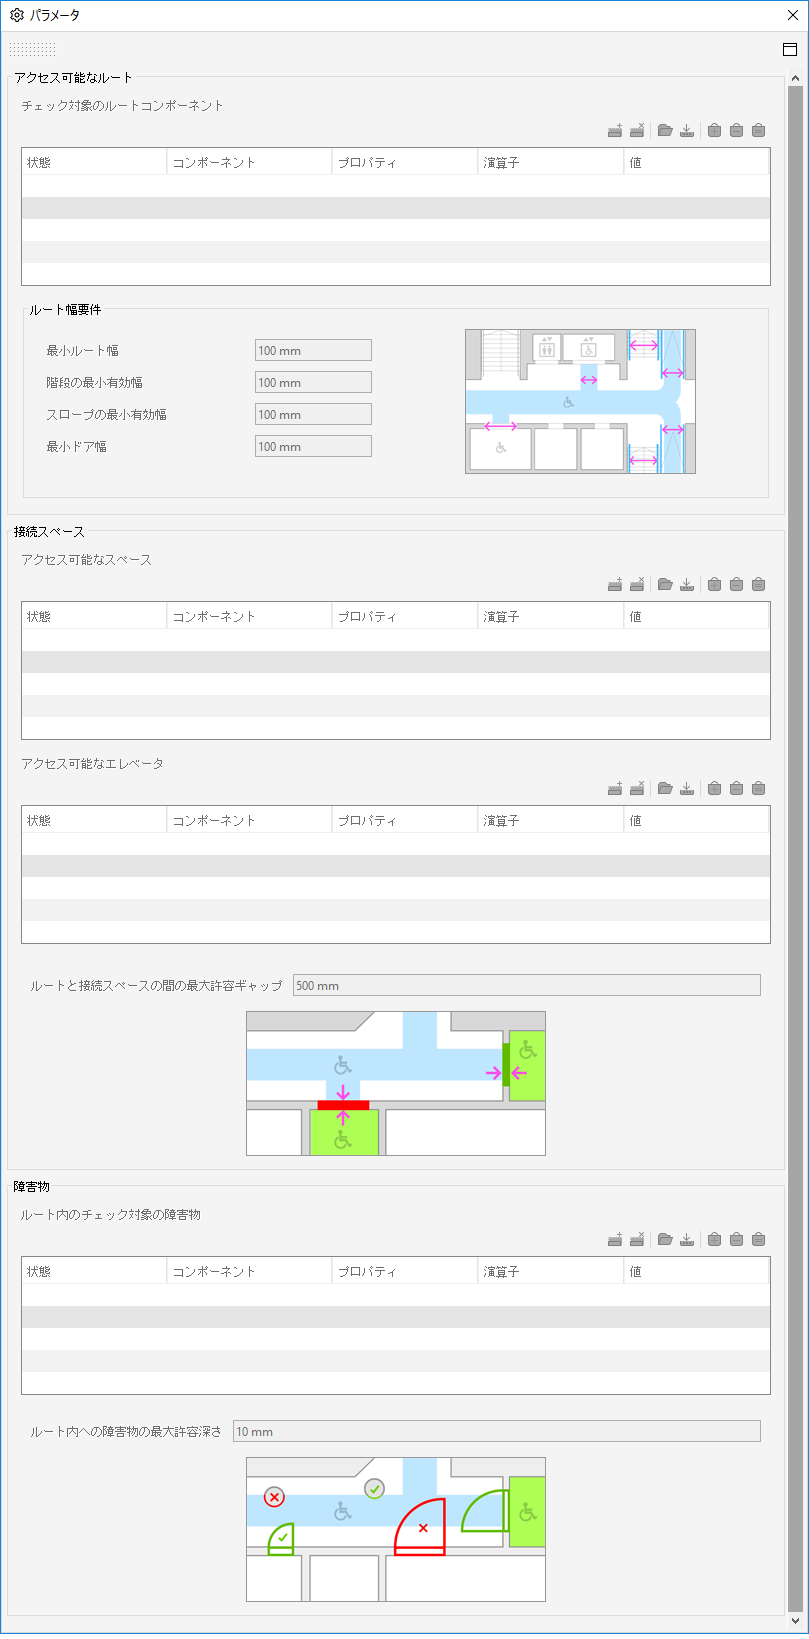Click basket plus icon above accessible elevators table
The height and width of the screenshot is (1639, 809).
[x=714, y=788]
